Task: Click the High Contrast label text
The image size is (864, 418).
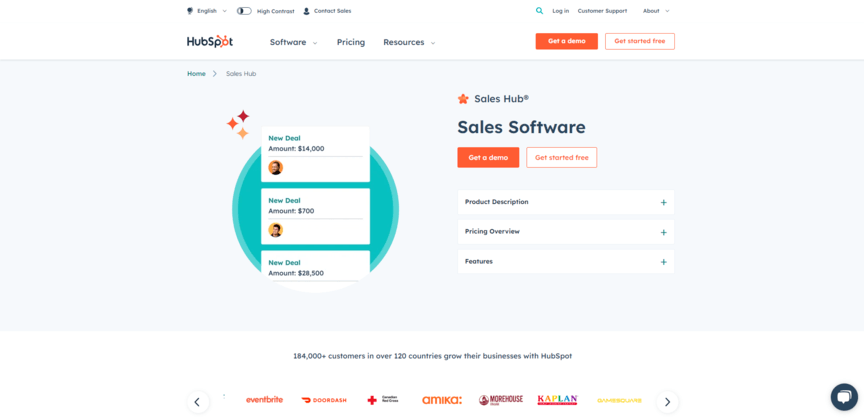Action: click(276, 11)
